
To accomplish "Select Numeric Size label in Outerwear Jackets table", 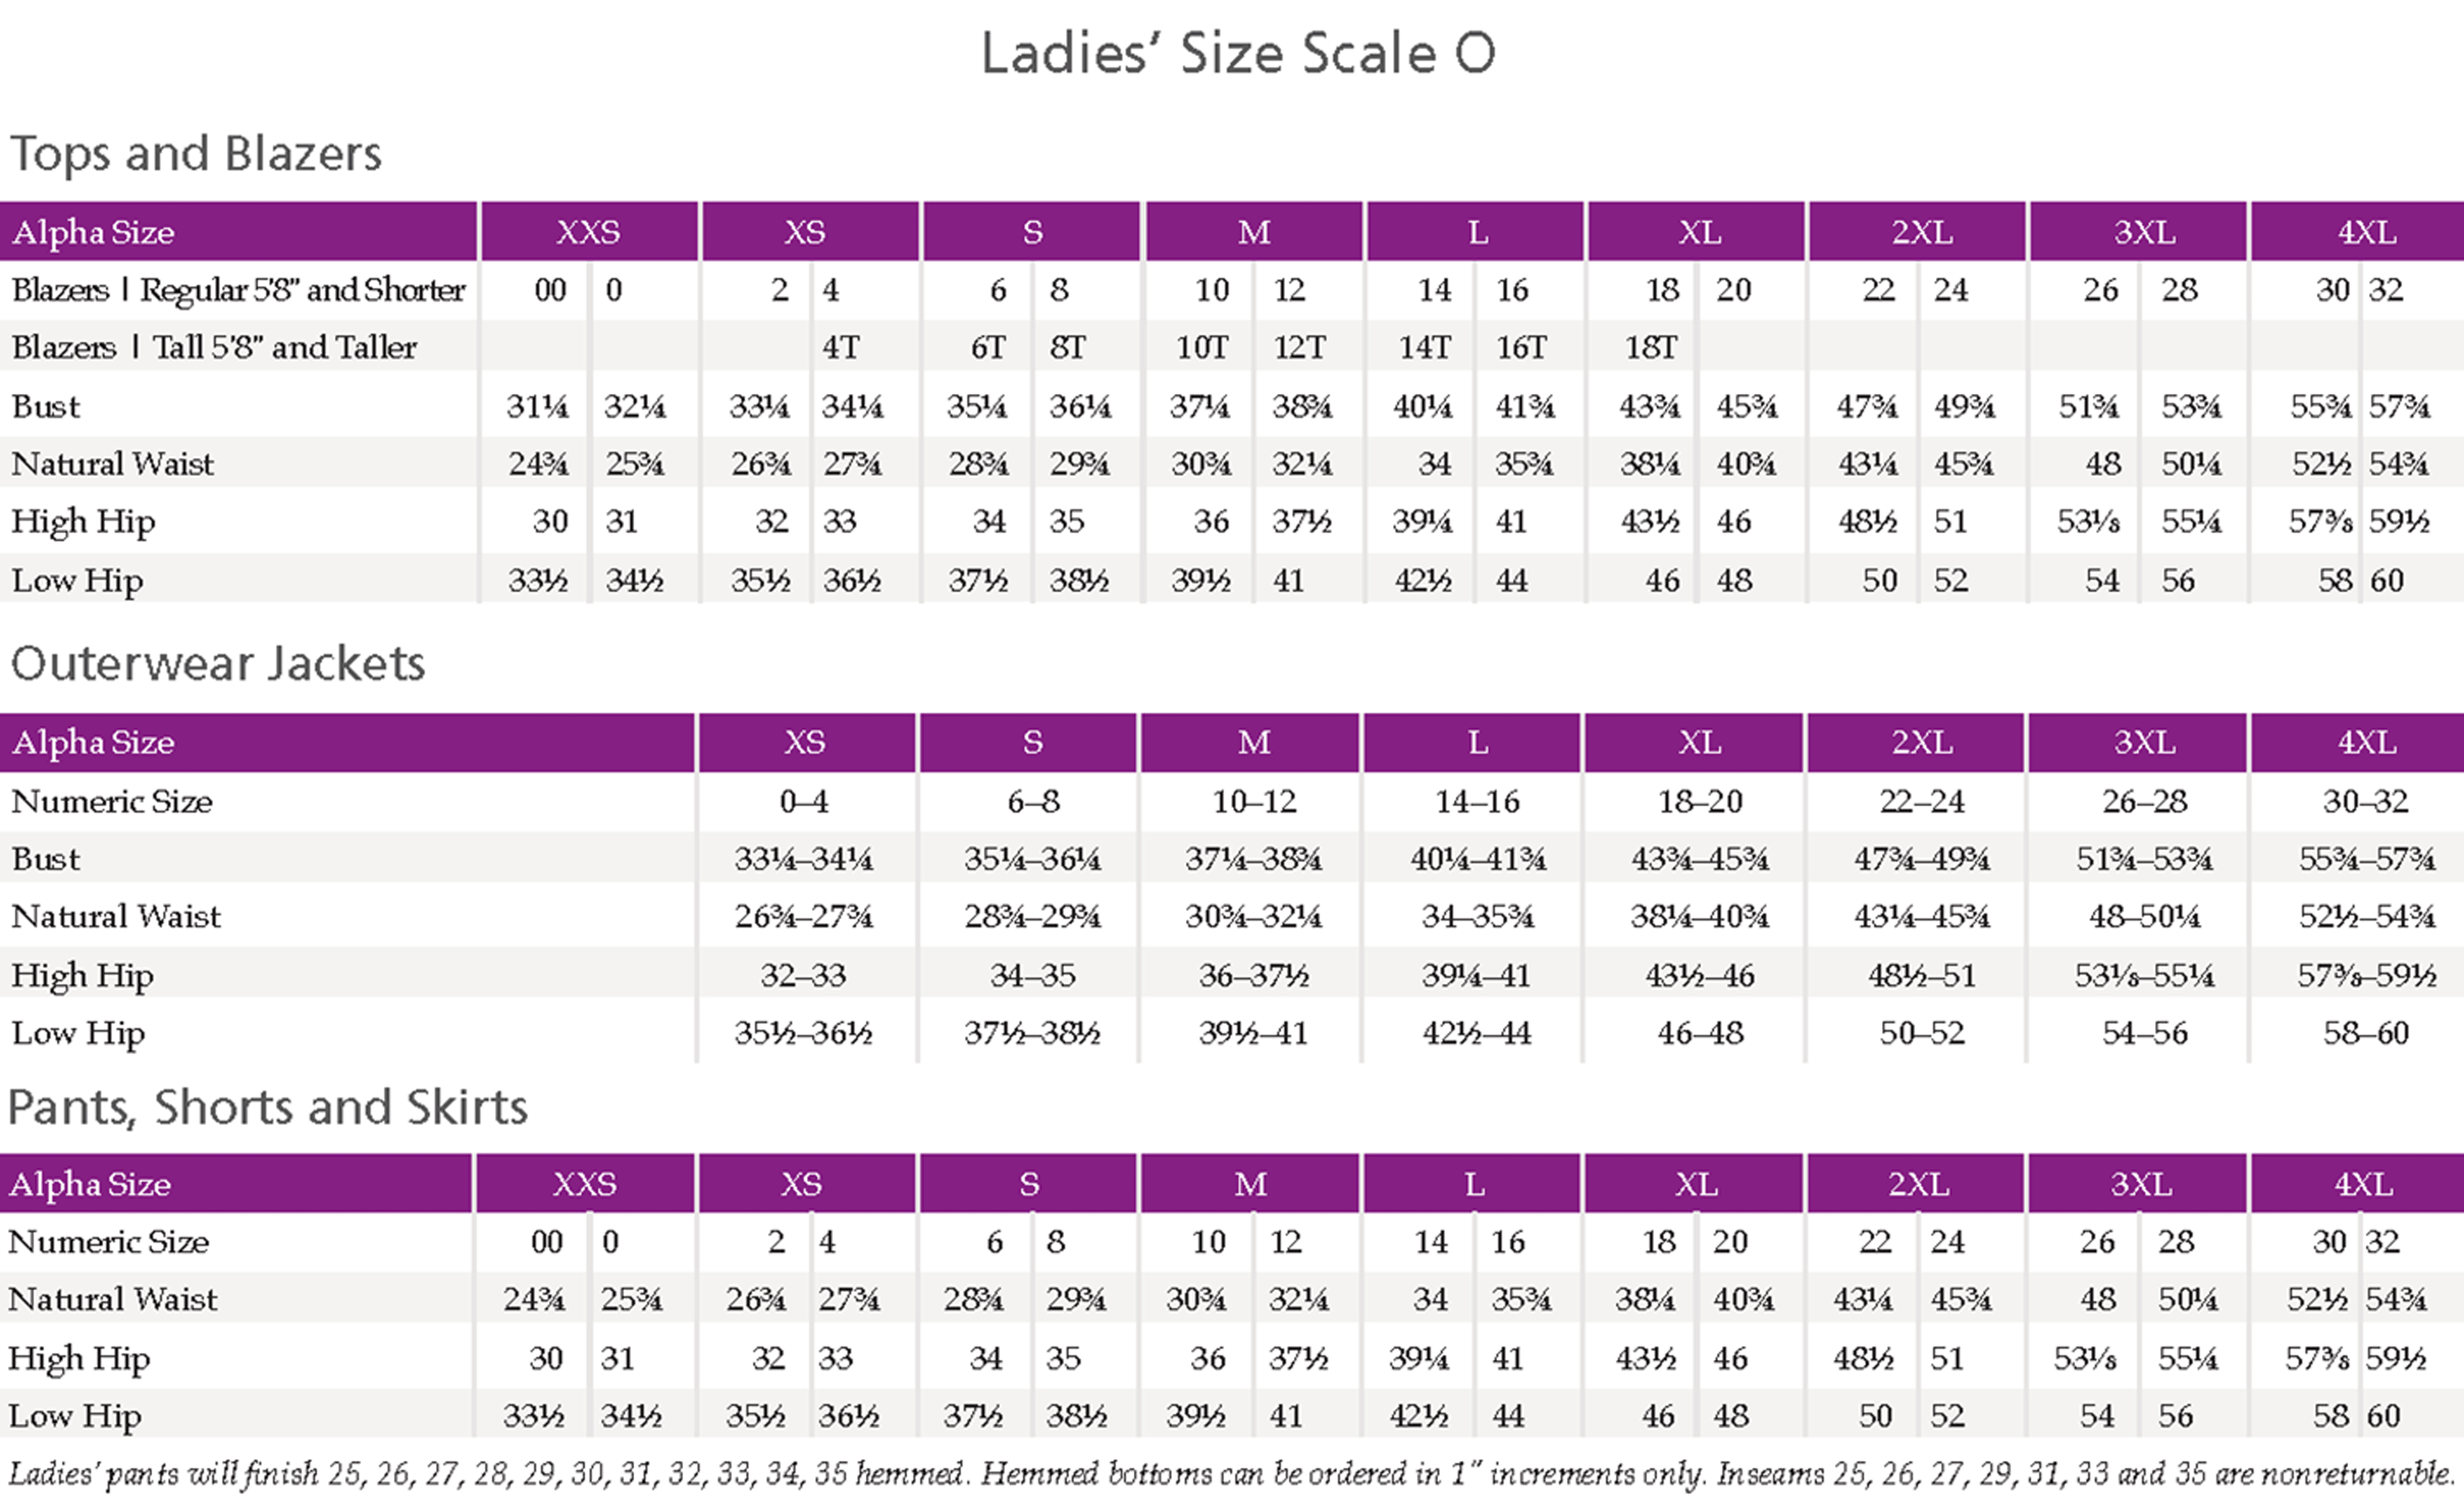I will (x=112, y=801).
